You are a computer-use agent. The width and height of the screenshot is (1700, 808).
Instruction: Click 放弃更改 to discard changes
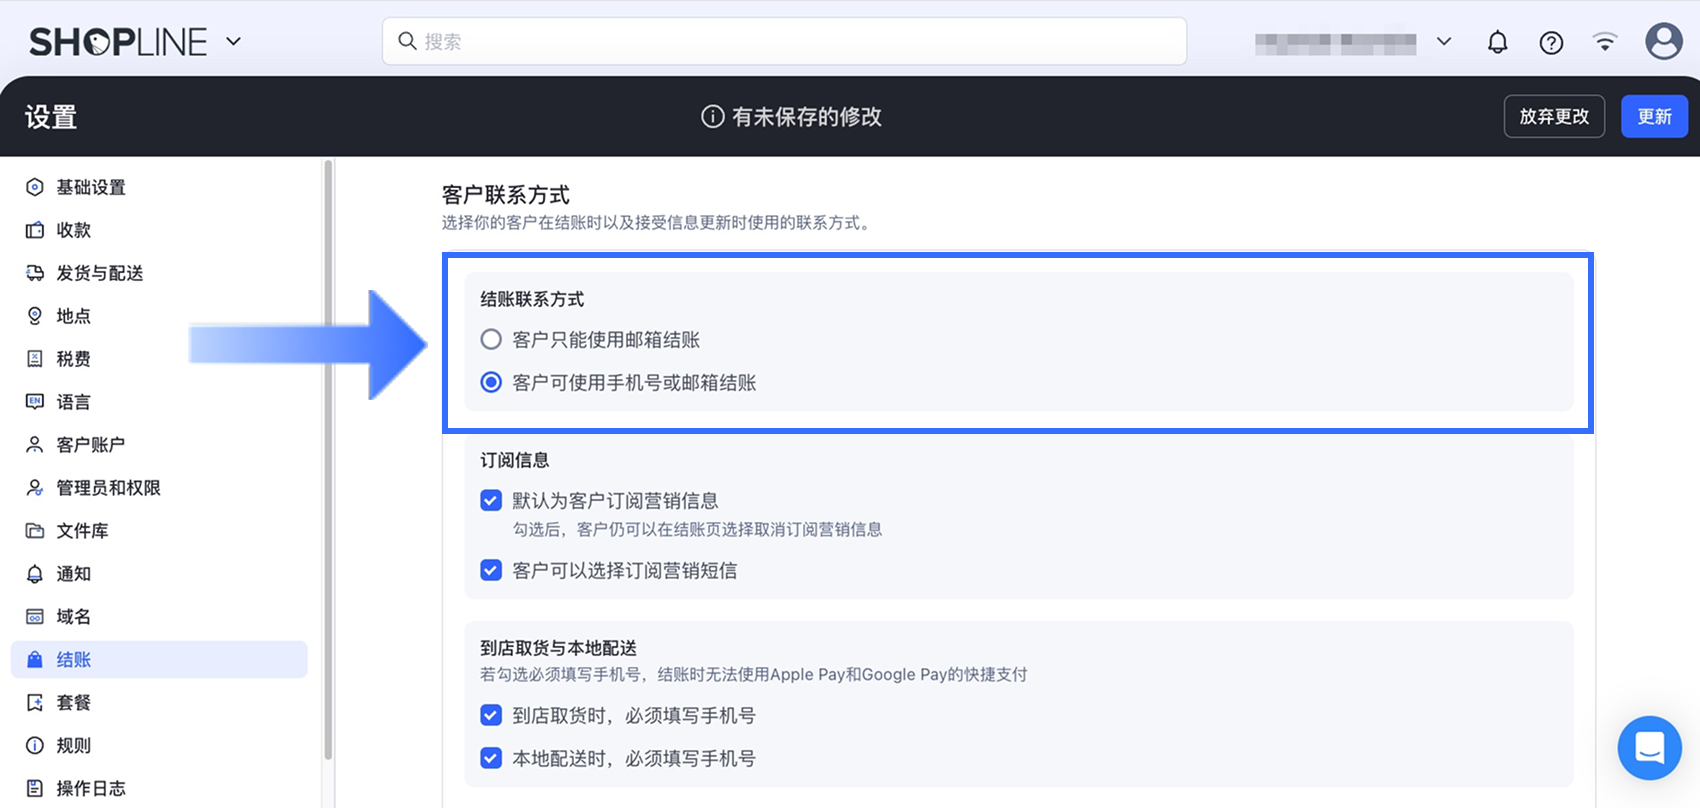[1554, 116]
